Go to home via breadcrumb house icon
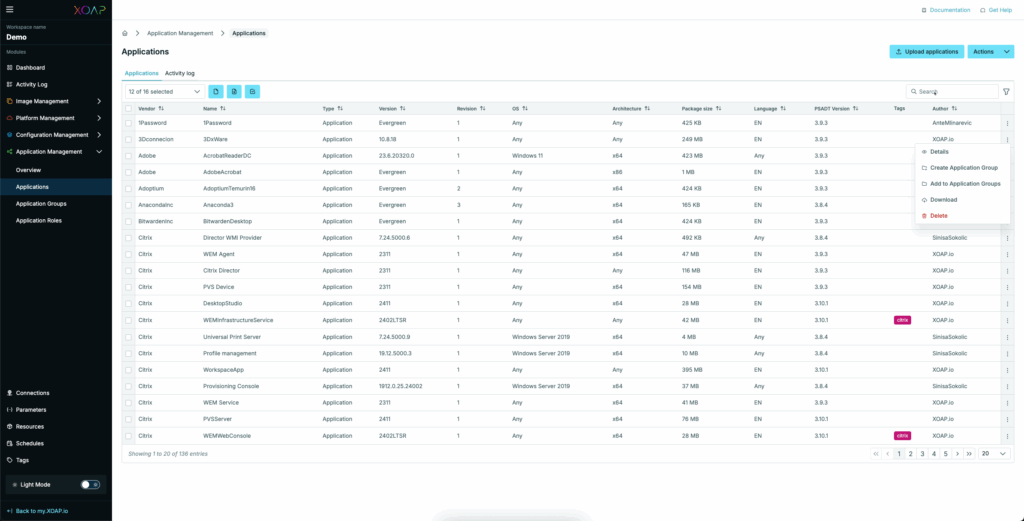This screenshot has height=521, width=1024. click(125, 33)
